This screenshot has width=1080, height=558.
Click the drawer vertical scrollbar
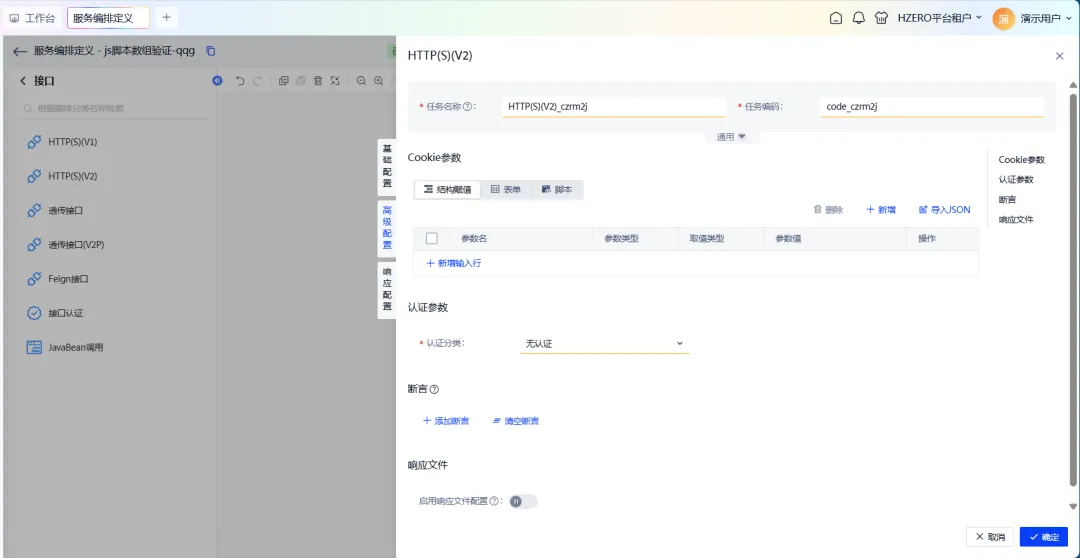pyautogui.click(x=1072, y=288)
